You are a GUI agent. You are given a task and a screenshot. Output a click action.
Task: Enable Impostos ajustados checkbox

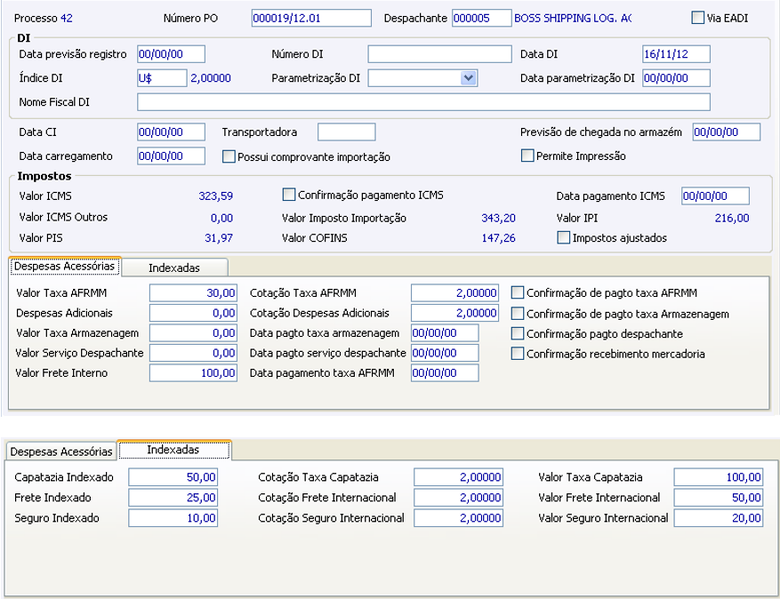tap(563, 237)
